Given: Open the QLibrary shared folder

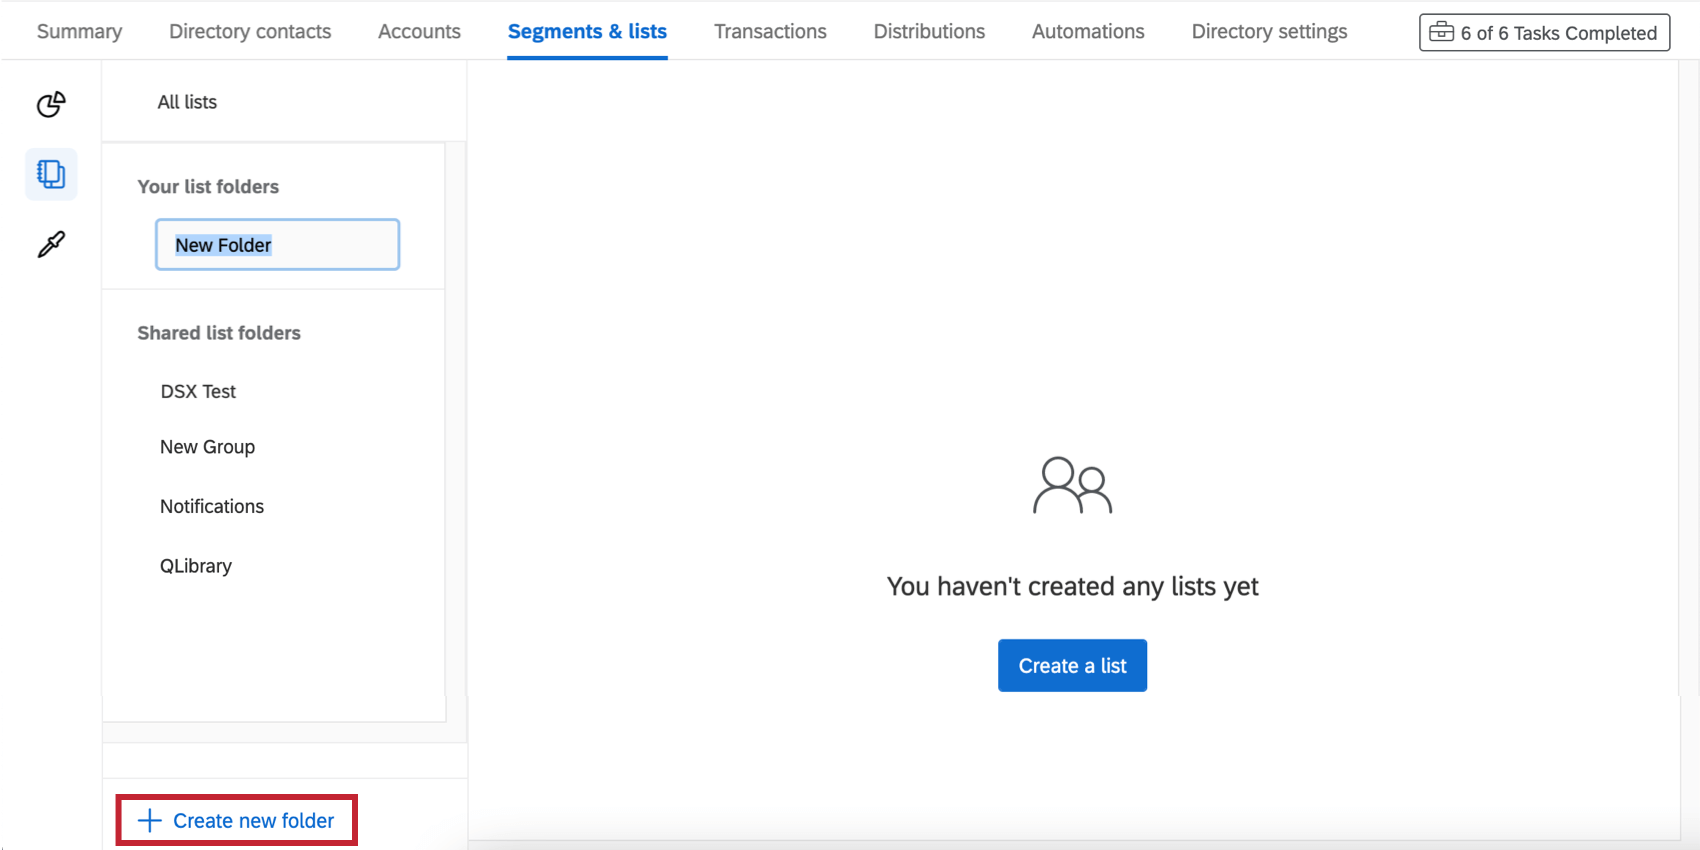Looking at the screenshot, I should pyautogui.click(x=196, y=566).
